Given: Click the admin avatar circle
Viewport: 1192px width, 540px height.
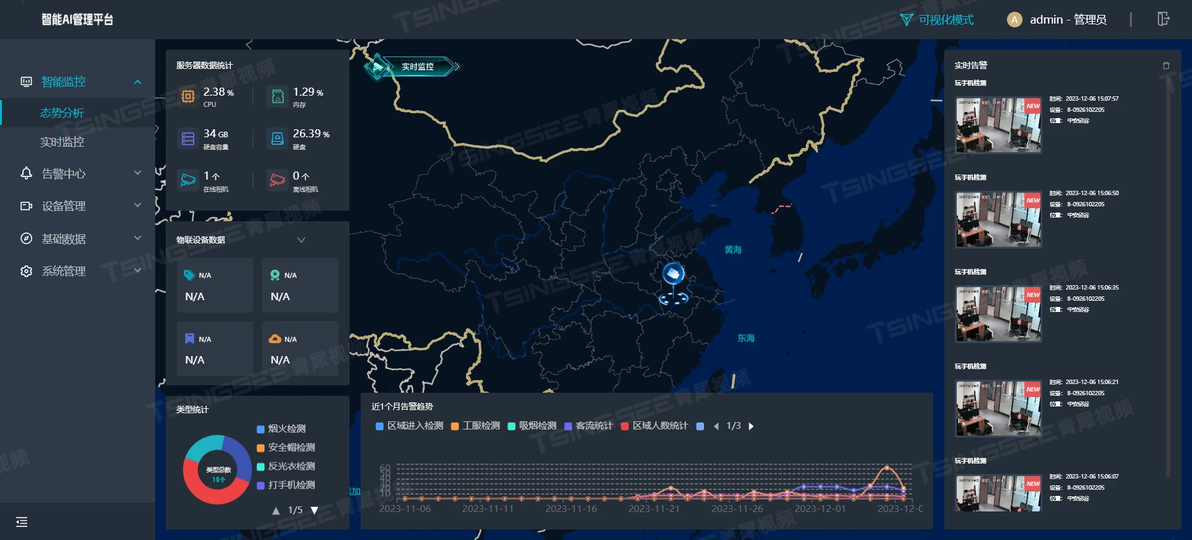Looking at the screenshot, I should pyautogui.click(x=1014, y=20).
